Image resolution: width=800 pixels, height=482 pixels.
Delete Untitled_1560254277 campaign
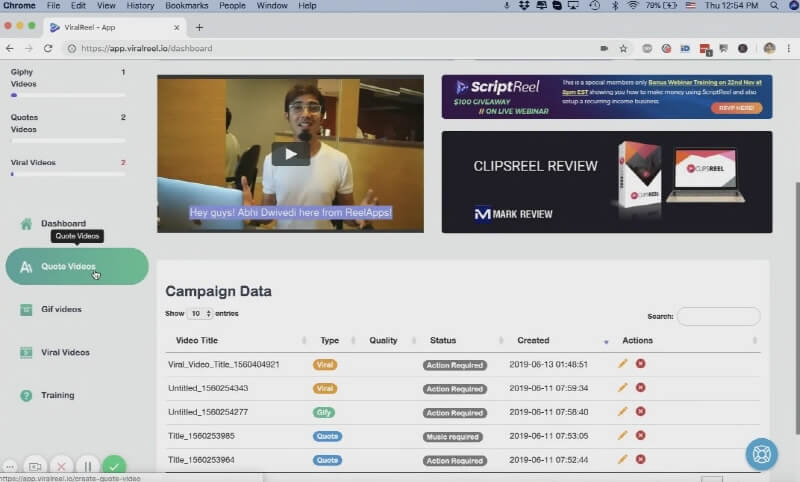click(x=640, y=412)
